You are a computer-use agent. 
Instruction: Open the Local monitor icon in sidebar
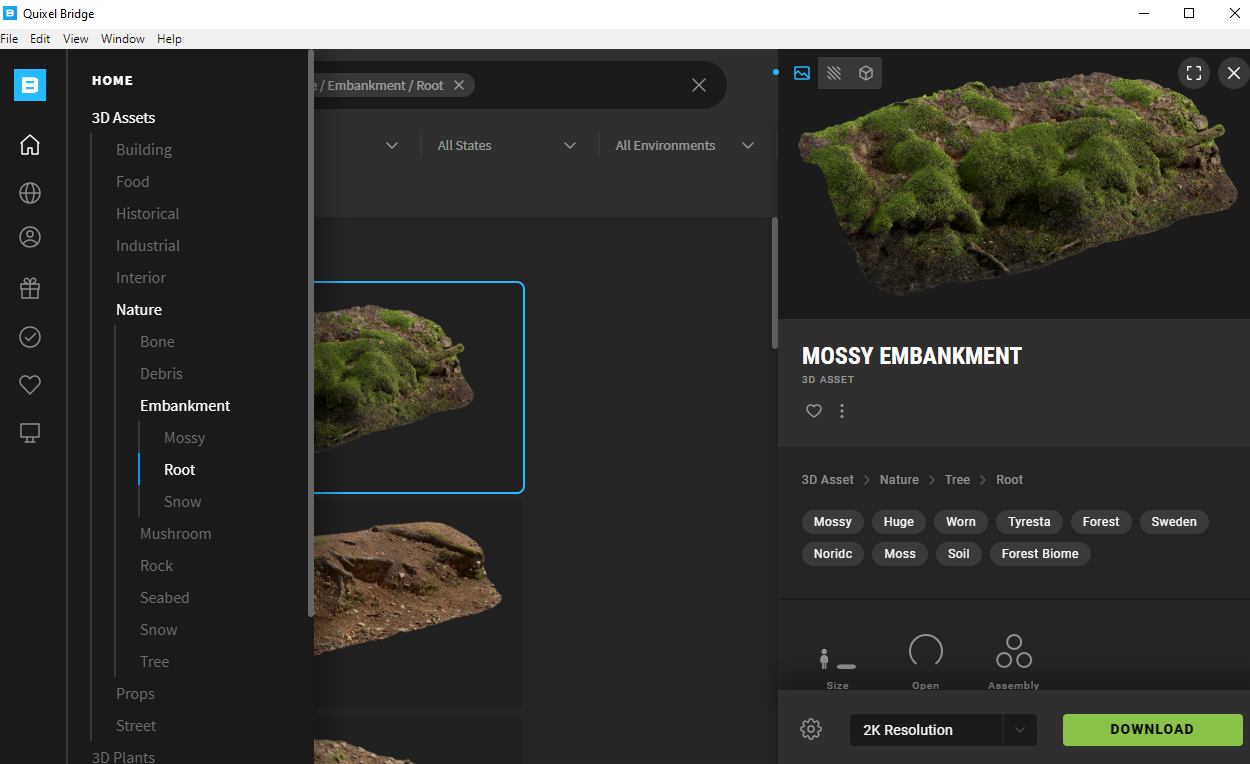pyautogui.click(x=30, y=433)
